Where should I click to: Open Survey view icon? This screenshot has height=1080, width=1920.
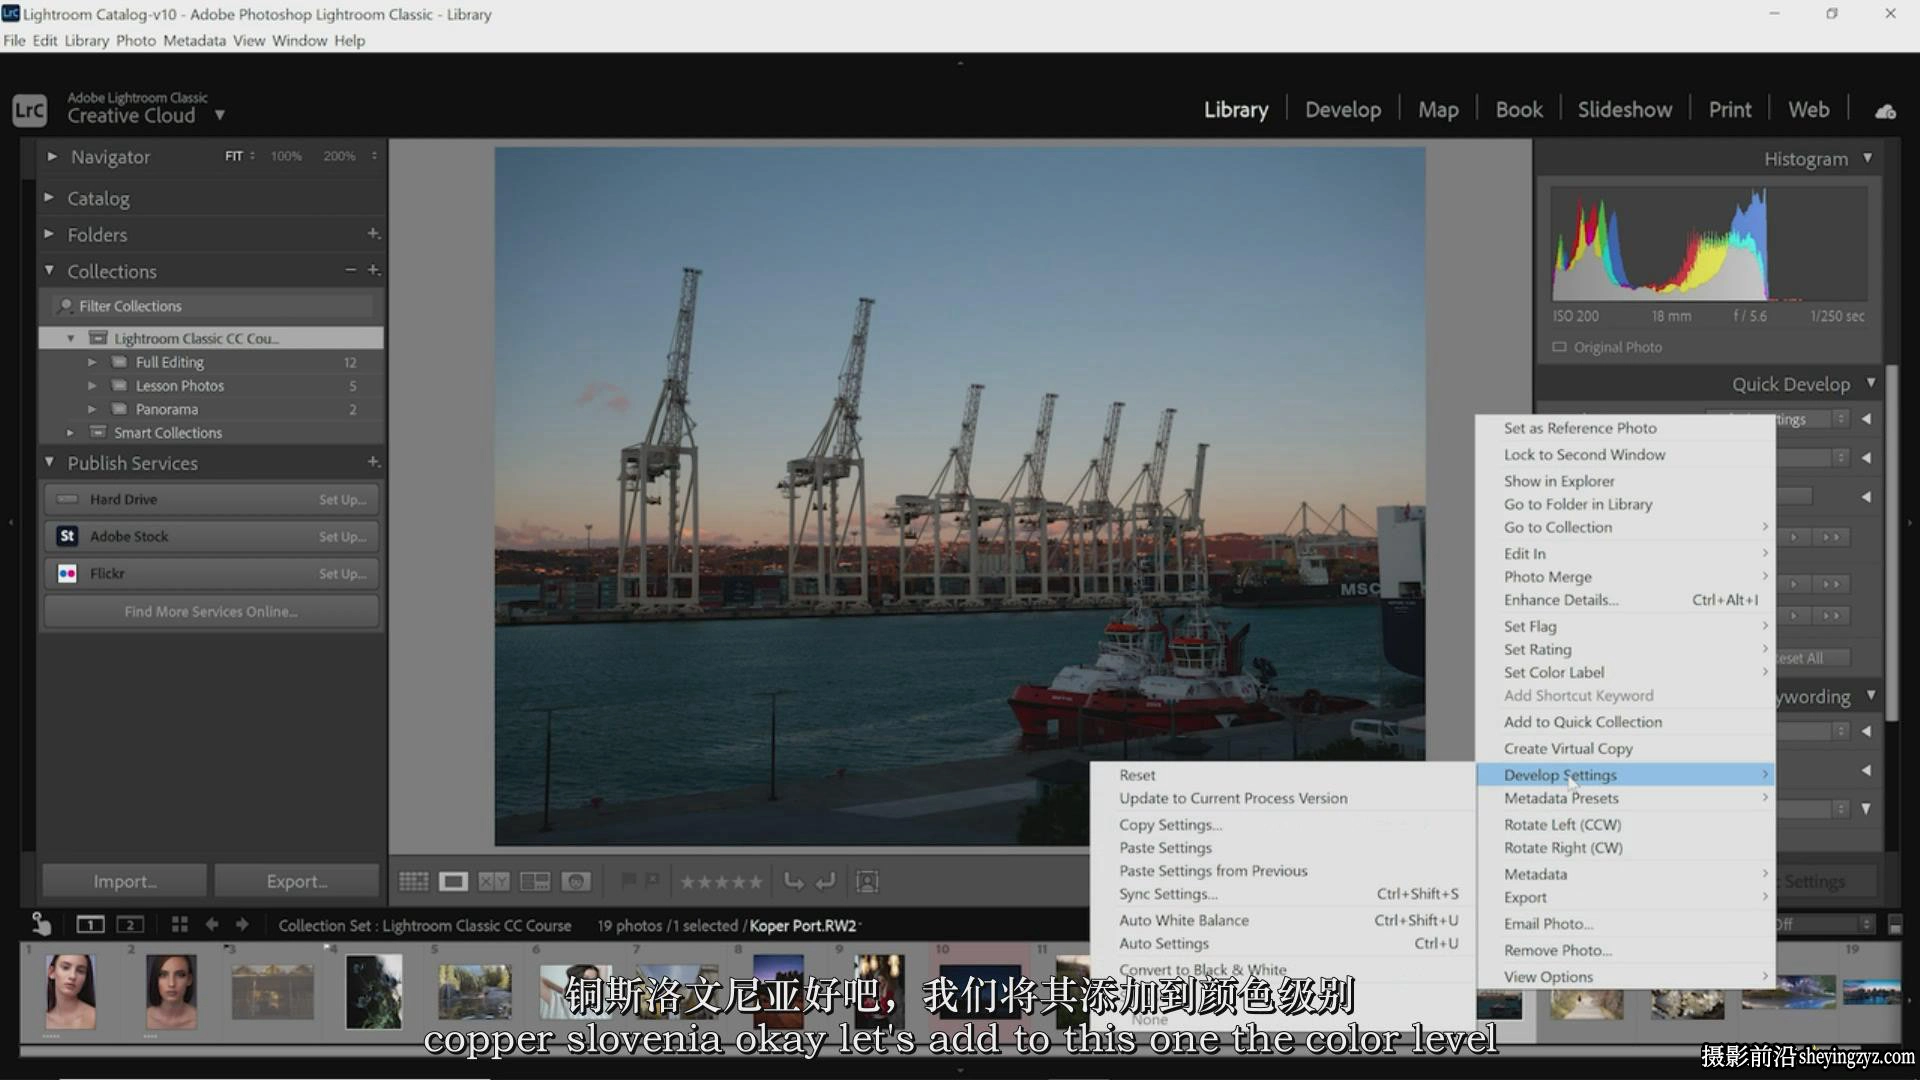(535, 881)
